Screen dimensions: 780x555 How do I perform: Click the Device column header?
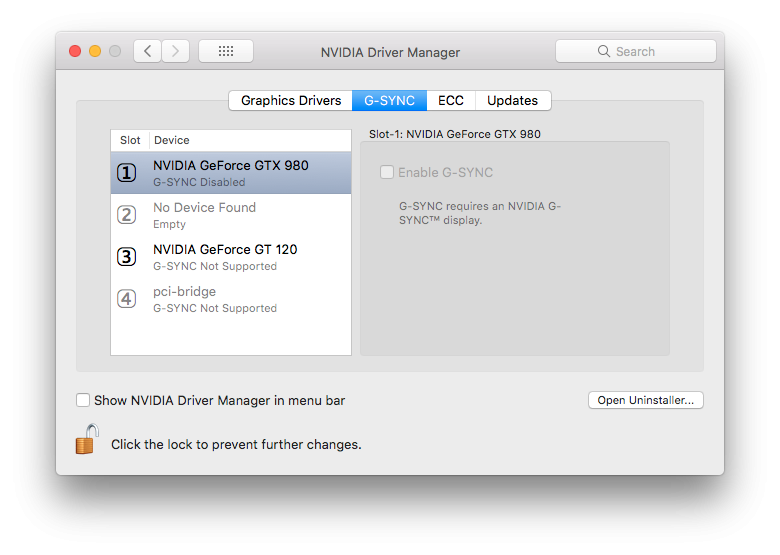point(172,140)
